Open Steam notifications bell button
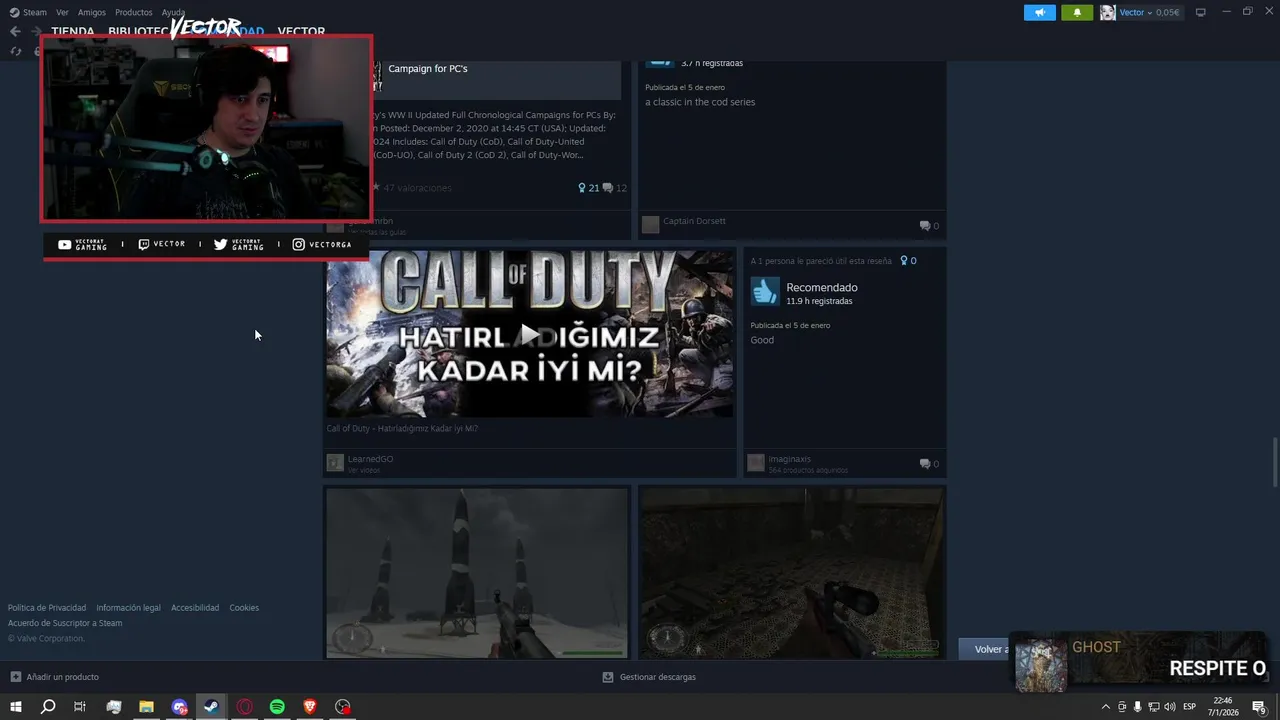 pos(1077,13)
